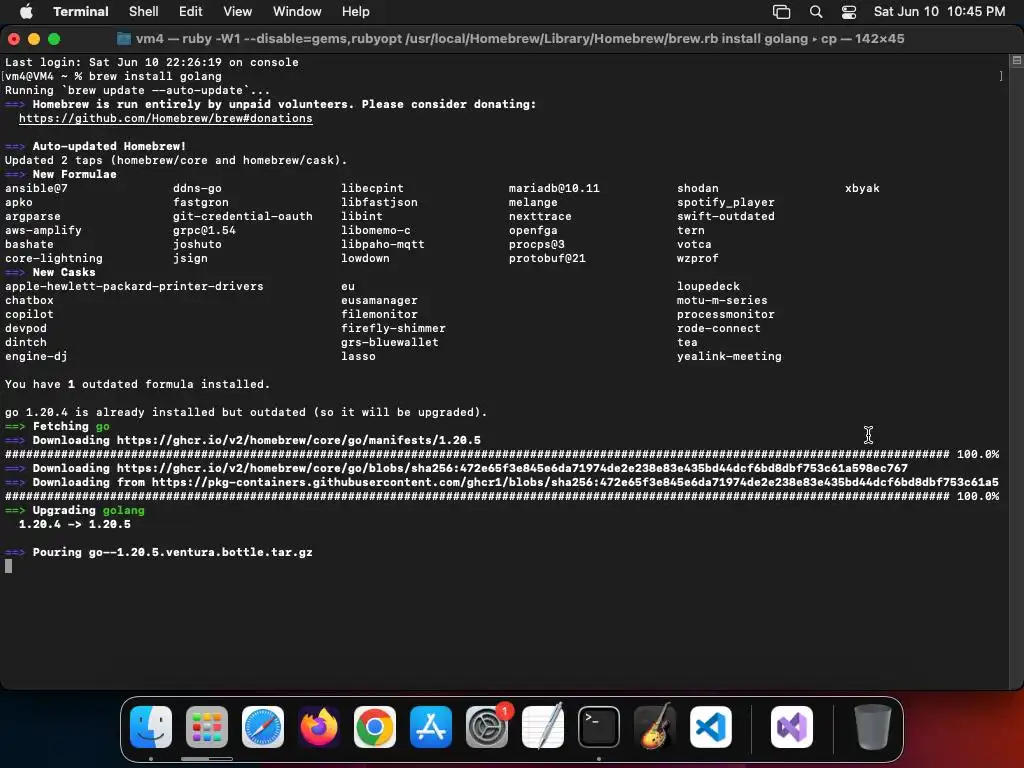Viewport: 1024px width, 768px height.
Task: Open the Terminal application menu
Action: click(80, 12)
